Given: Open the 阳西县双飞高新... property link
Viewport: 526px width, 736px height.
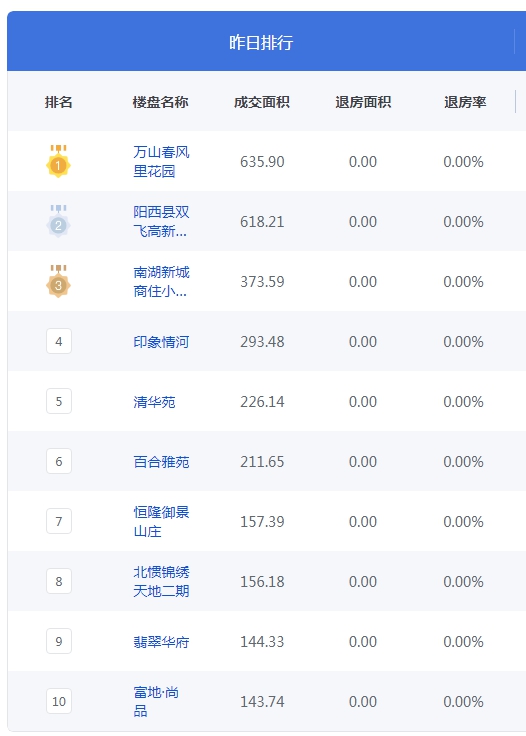Looking at the screenshot, I should (161, 222).
